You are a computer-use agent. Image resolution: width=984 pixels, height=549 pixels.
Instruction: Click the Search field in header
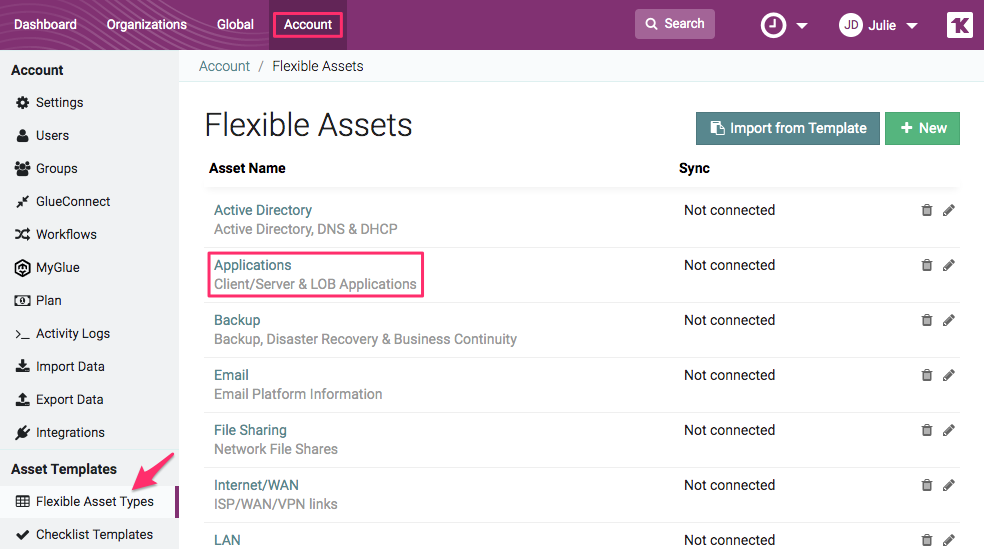pyautogui.click(x=675, y=24)
